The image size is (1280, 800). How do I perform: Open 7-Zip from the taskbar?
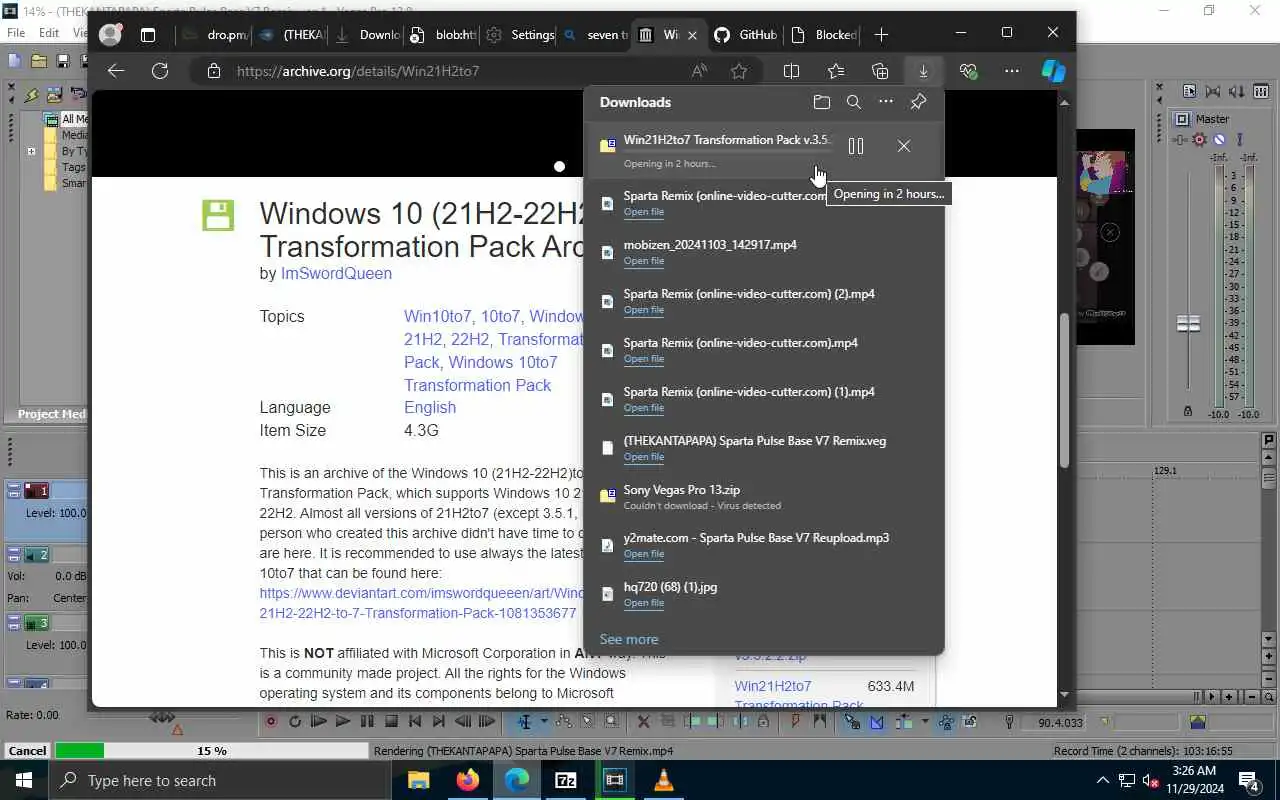(566, 781)
